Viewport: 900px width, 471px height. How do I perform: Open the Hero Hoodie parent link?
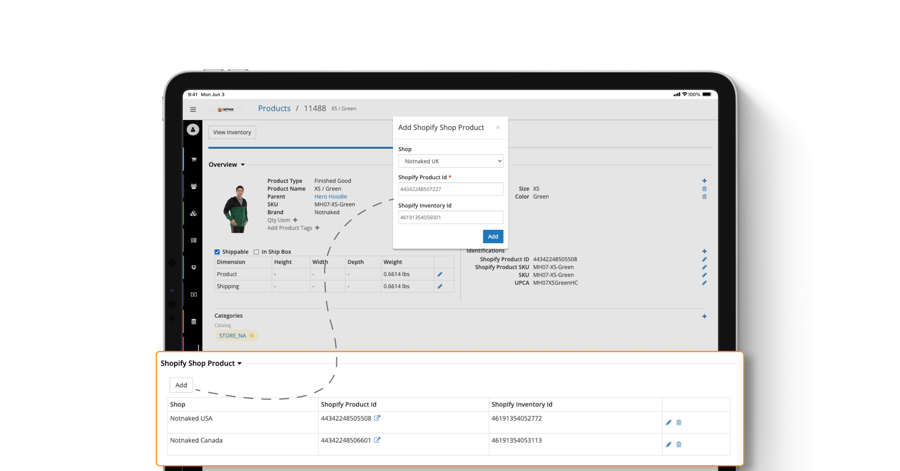330,197
